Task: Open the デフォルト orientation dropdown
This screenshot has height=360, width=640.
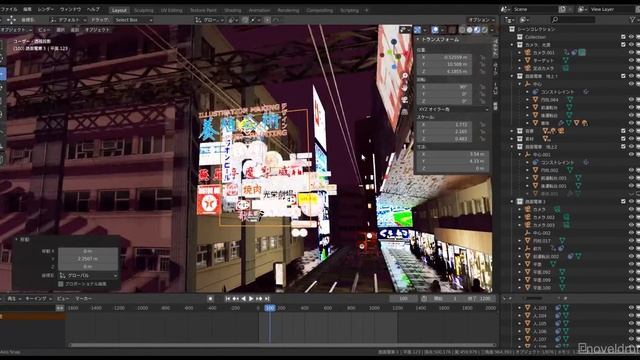Action: 68,20
